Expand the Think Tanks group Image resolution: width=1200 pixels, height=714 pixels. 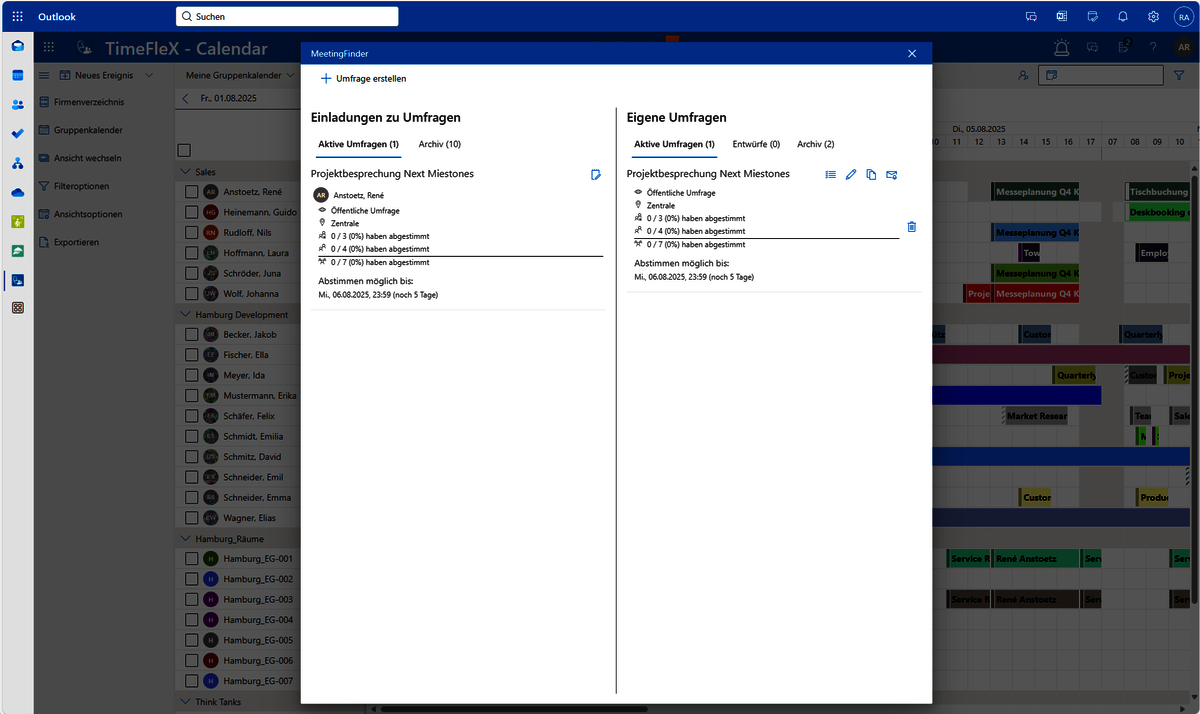[187, 702]
